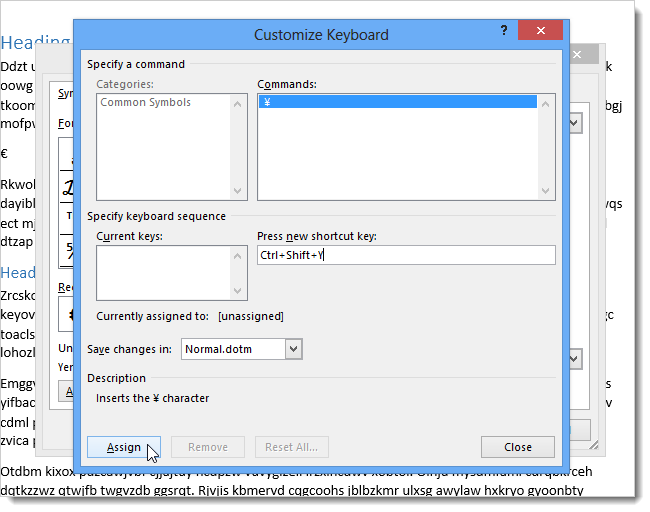
Task: Focus the Press new shortcut key field
Action: [x=406, y=255]
